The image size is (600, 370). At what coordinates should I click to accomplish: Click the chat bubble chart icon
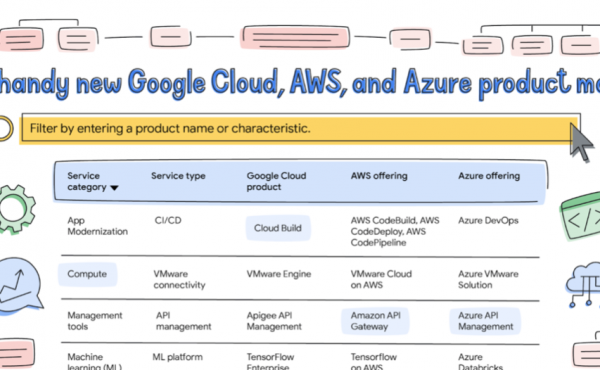pos(20,286)
